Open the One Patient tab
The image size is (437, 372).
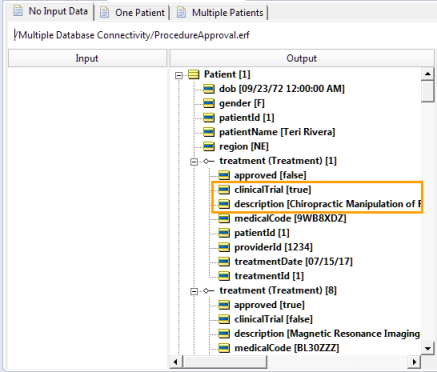132,13
